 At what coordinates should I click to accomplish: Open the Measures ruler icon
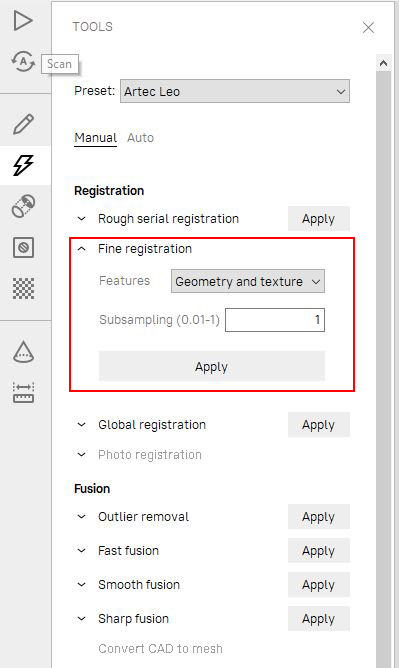[x=23, y=393]
